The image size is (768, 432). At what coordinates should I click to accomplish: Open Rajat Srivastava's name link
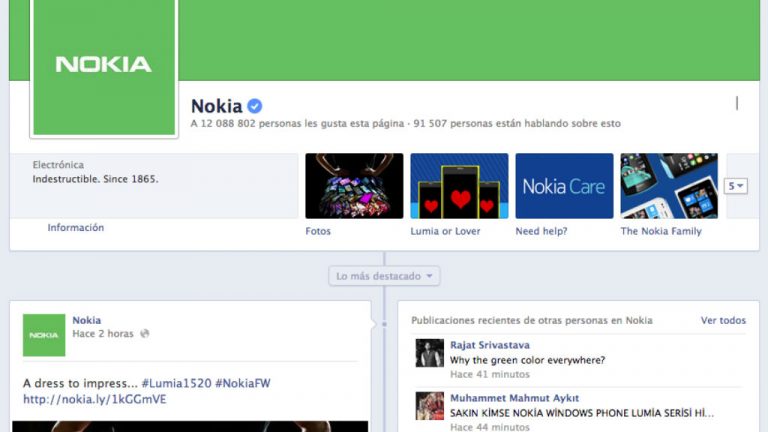coord(490,345)
